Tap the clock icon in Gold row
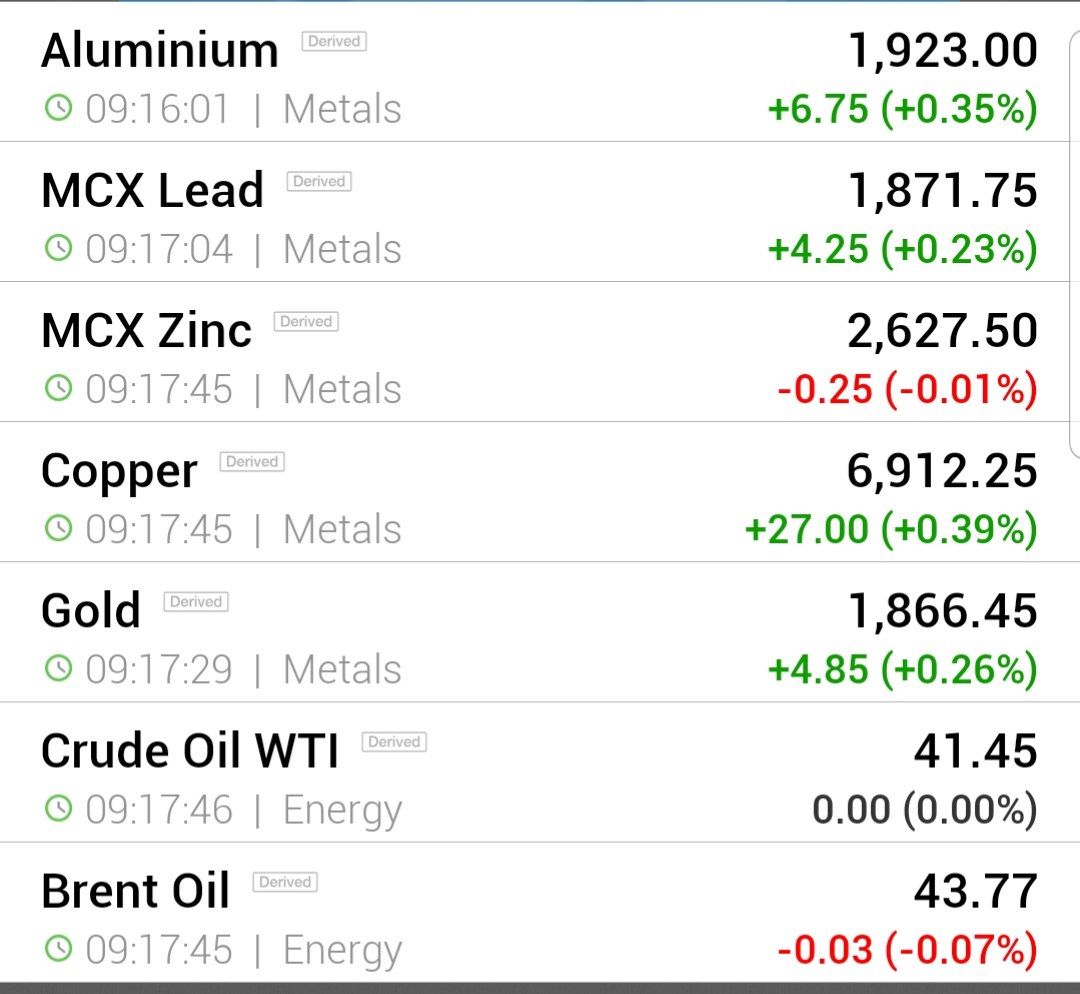Image resolution: width=1080 pixels, height=994 pixels. pos(59,668)
